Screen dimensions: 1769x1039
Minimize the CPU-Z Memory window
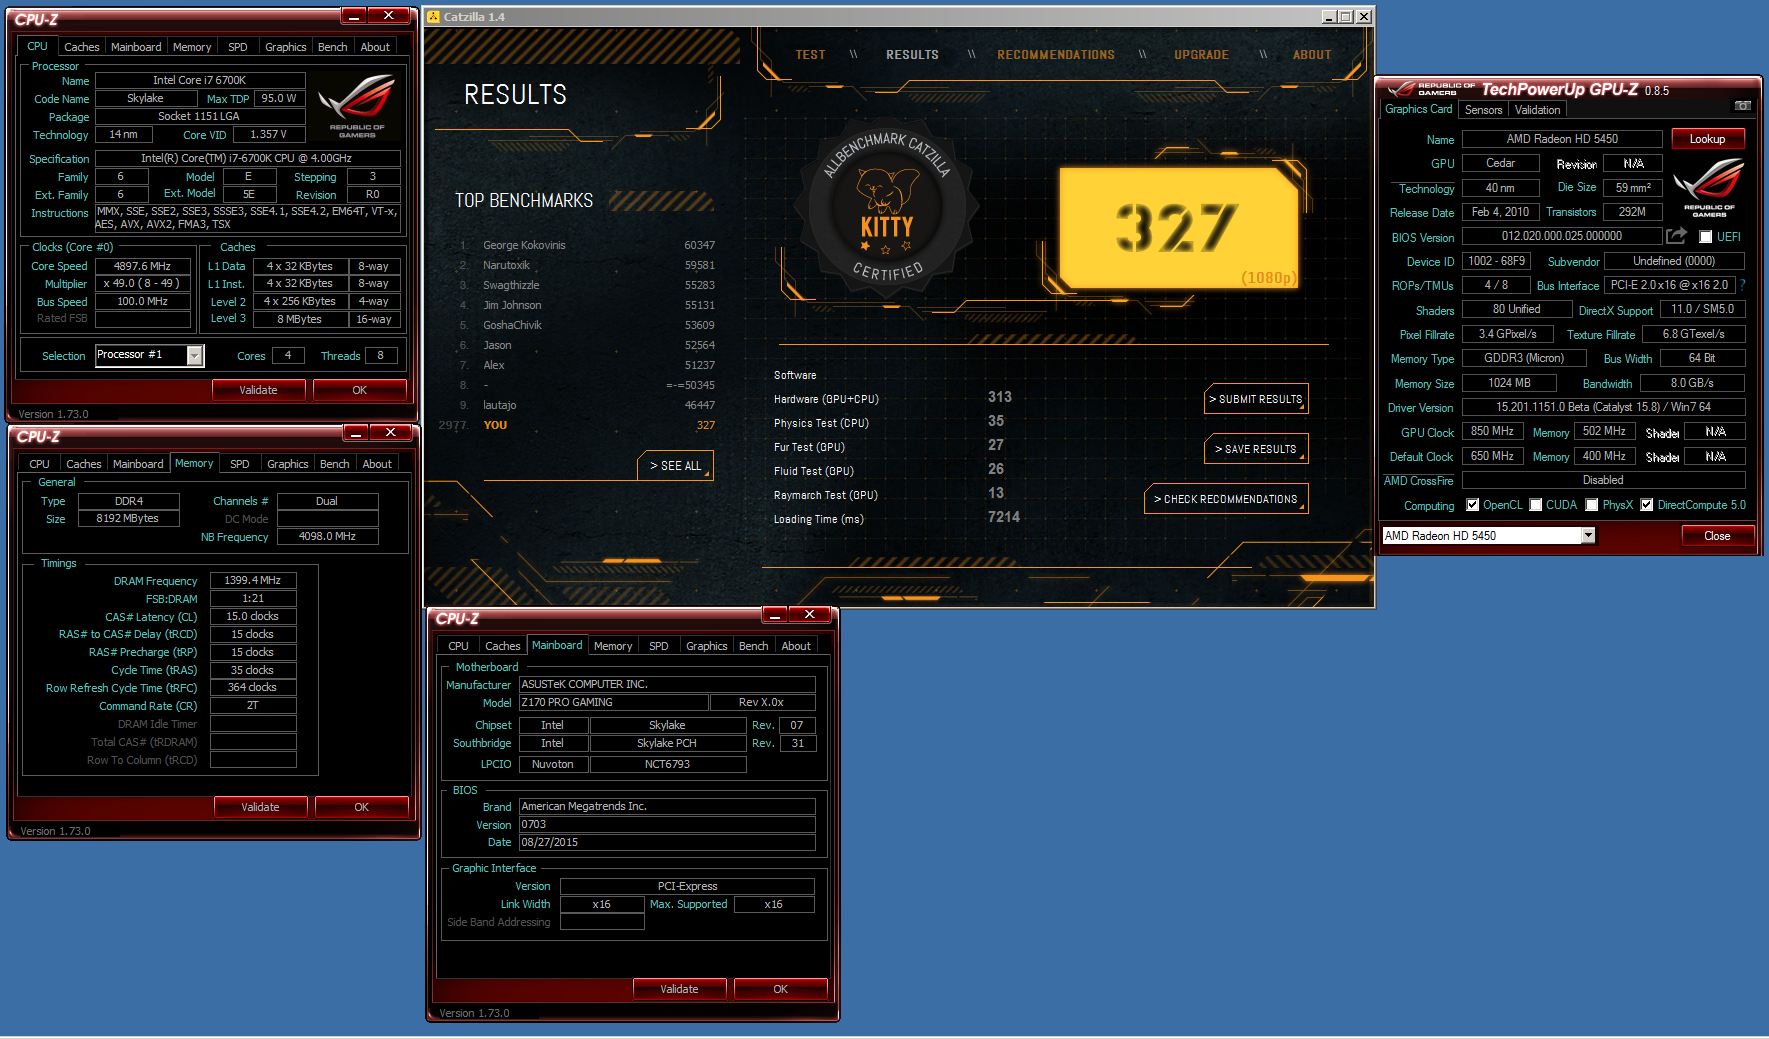pos(356,432)
